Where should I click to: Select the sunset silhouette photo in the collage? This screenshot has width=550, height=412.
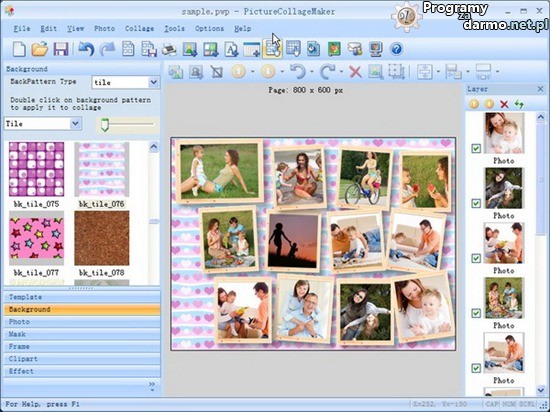coord(293,241)
